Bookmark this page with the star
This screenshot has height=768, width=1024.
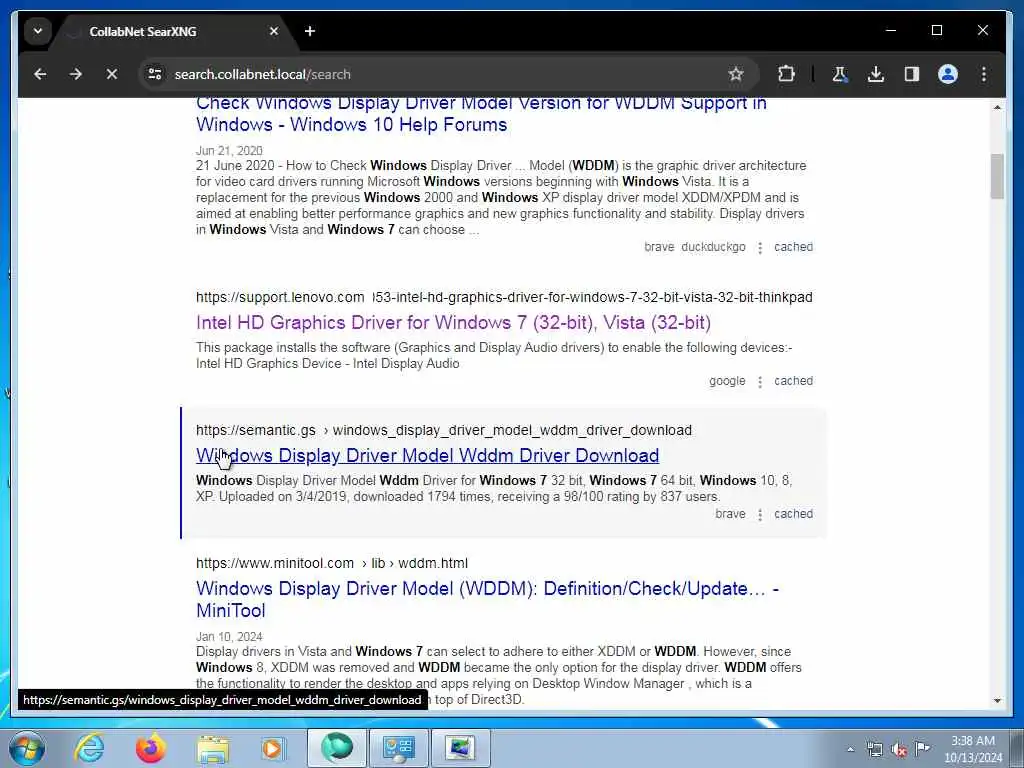[x=736, y=74]
